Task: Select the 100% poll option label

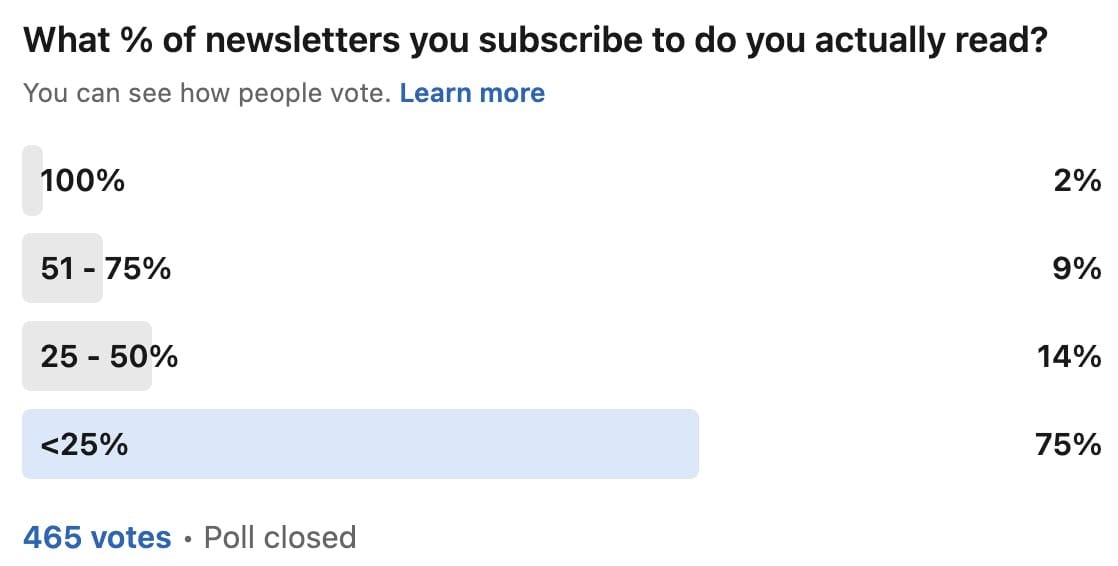Action: (83, 181)
